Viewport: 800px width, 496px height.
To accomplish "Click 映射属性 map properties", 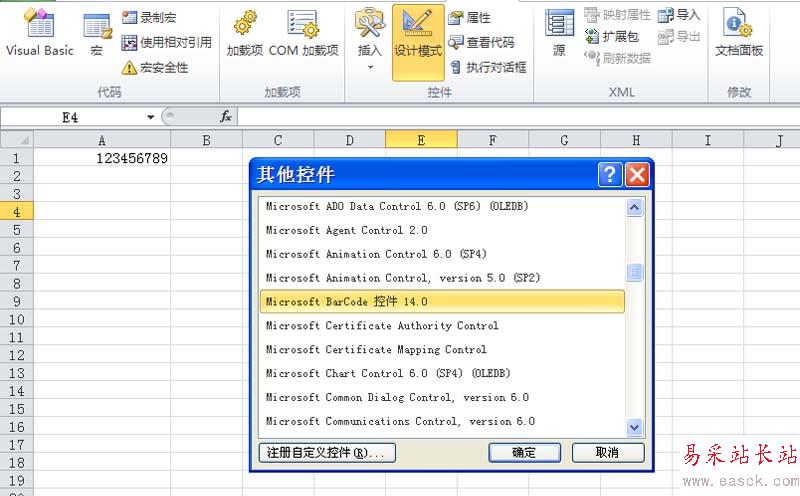I will pyautogui.click(x=617, y=15).
